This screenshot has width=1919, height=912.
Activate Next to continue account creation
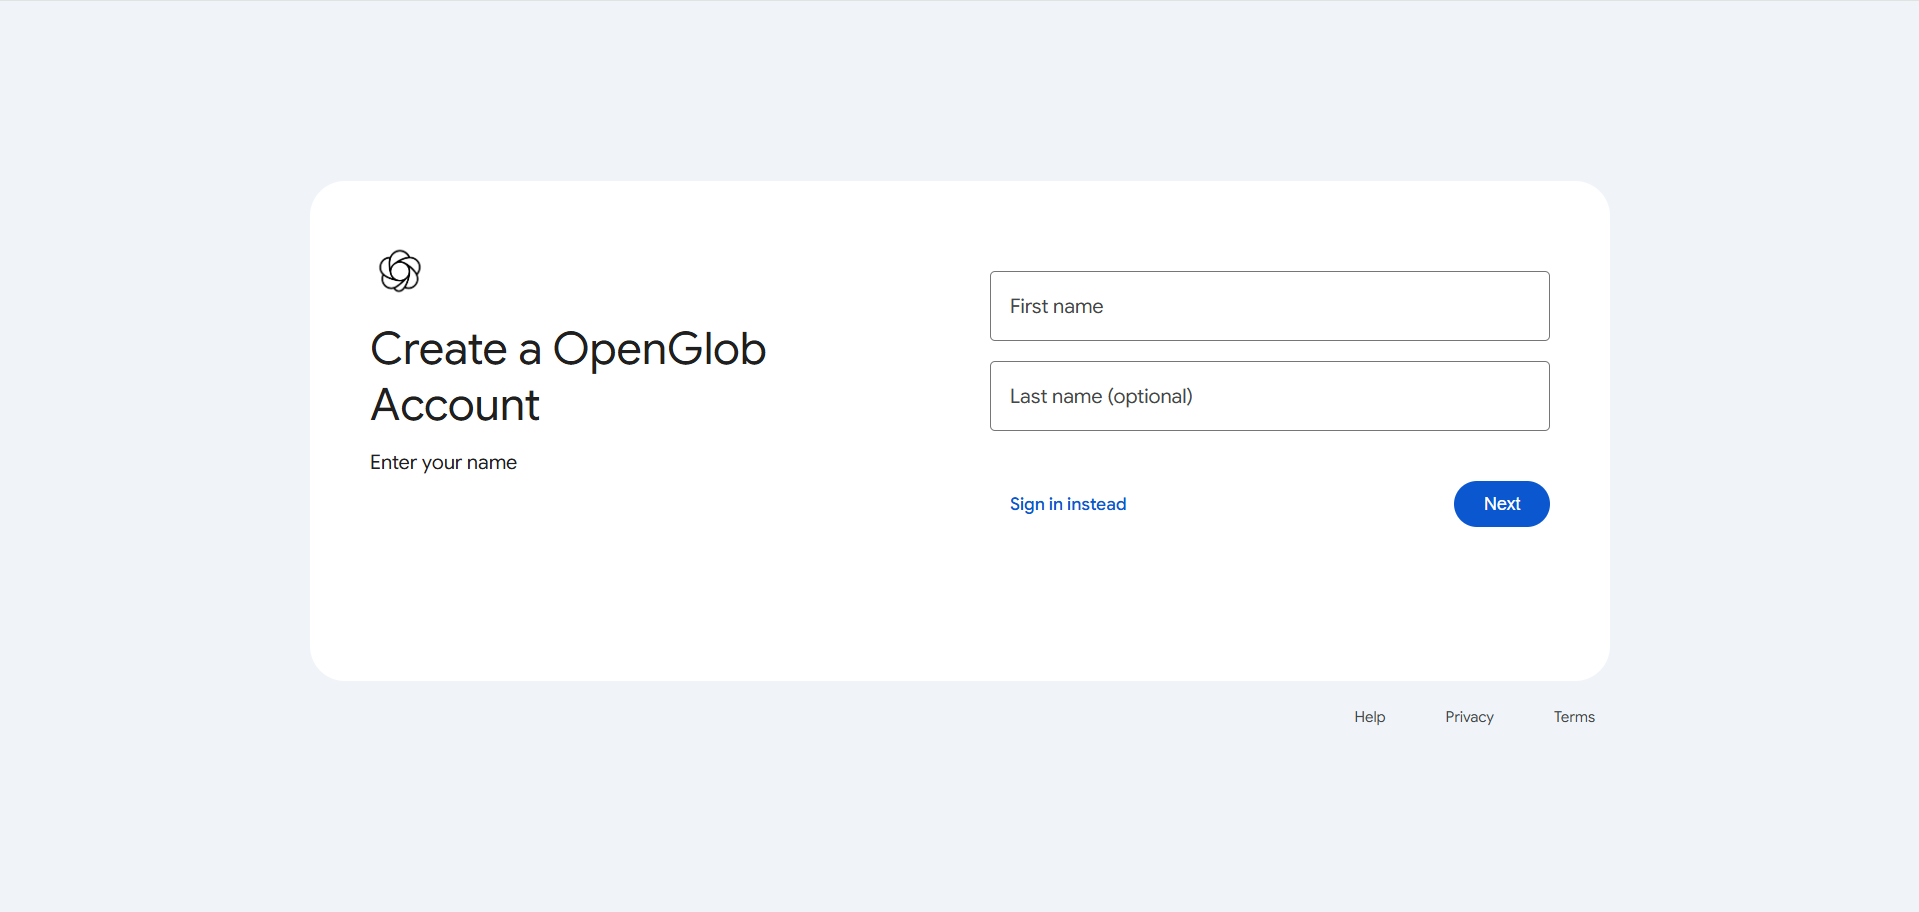1501,504
